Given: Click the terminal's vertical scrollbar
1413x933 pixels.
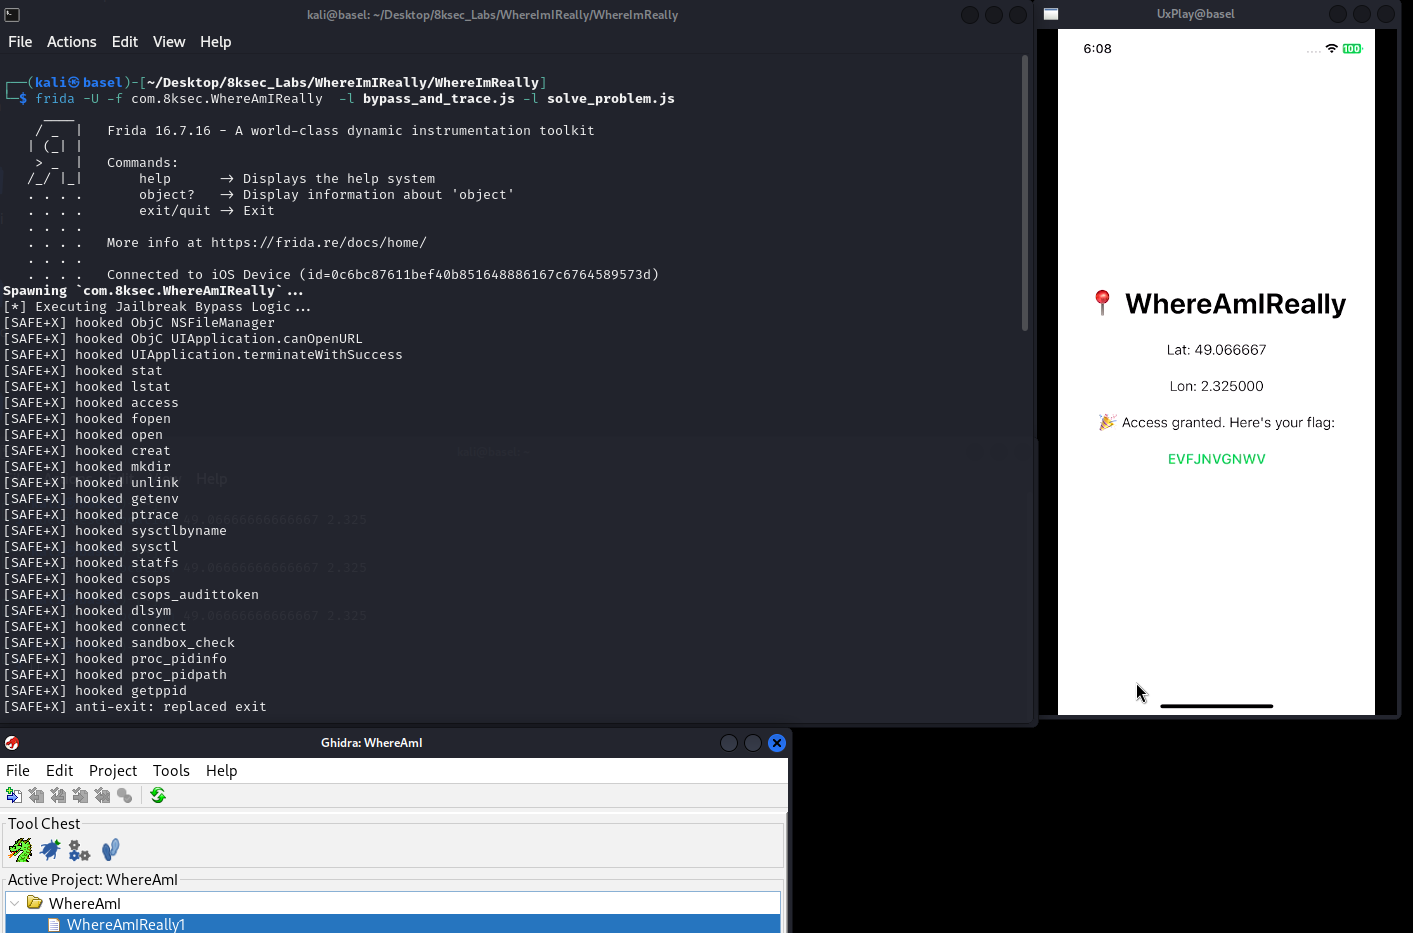Looking at the screenshot, I should pyautogui.click(x=1025, y=193).
